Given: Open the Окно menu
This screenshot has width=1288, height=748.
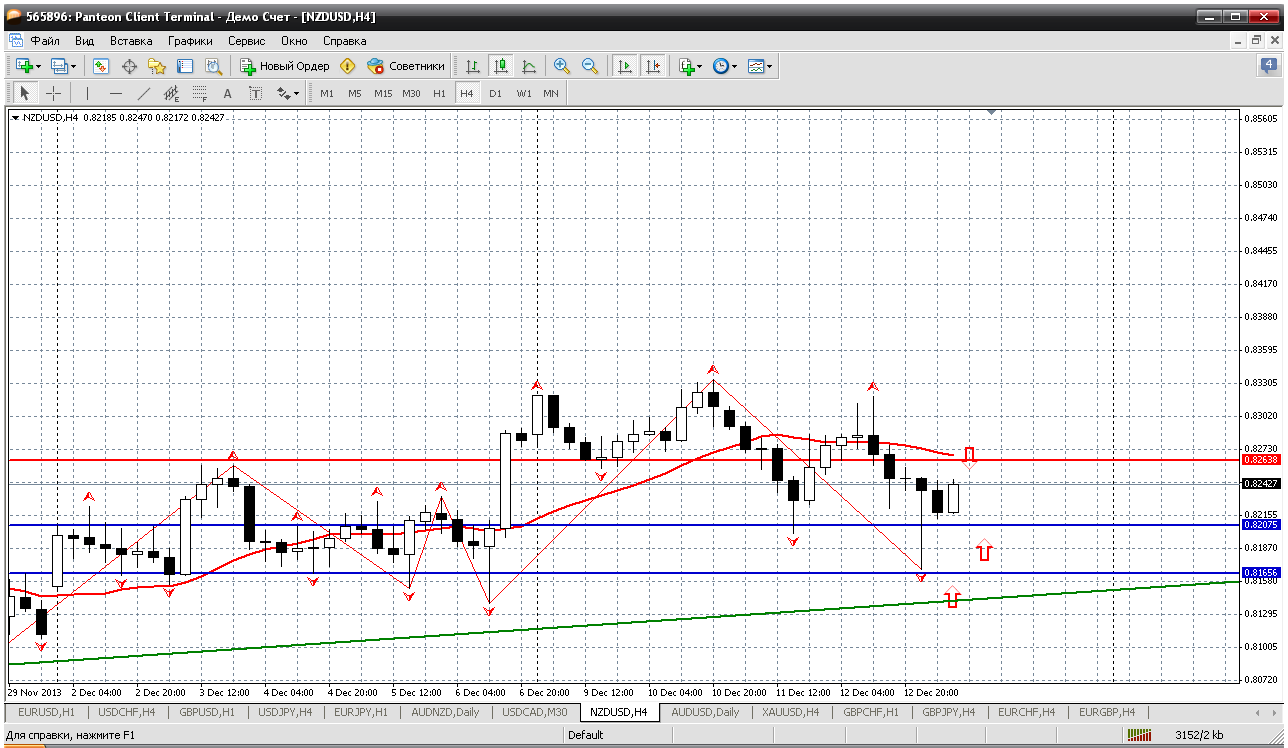Looking at the screenshot, I should pos(294,41).
